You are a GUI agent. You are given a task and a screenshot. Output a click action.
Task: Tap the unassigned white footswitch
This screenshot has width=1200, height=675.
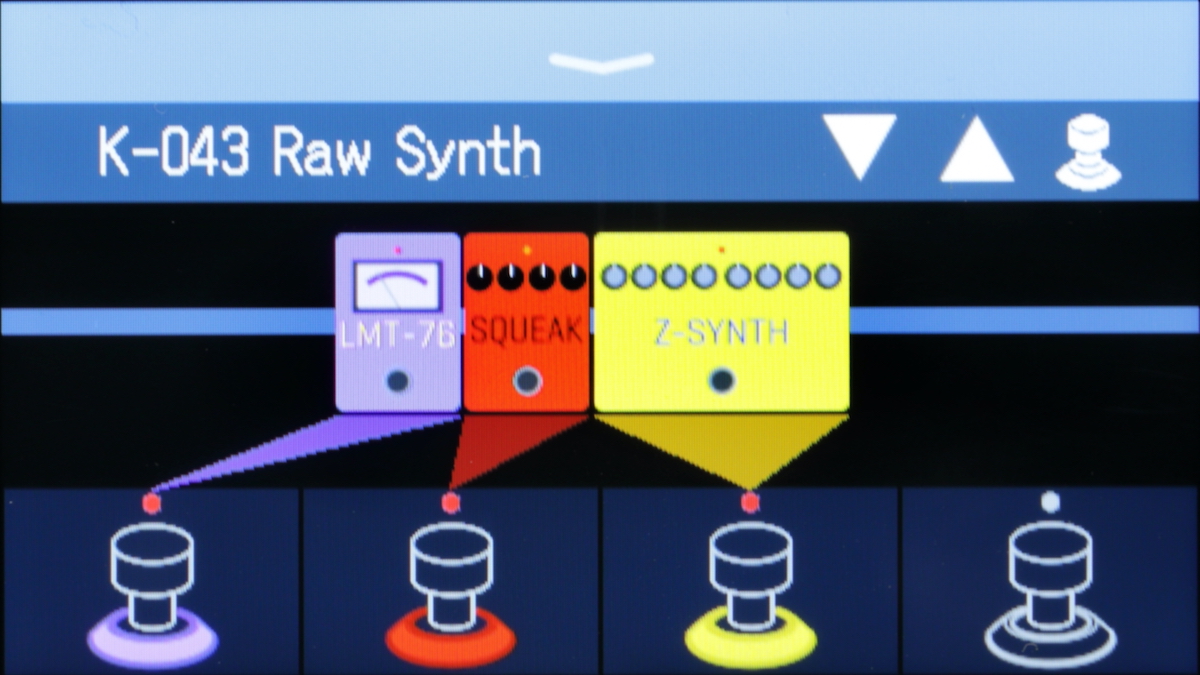(x=1050, y=594)
